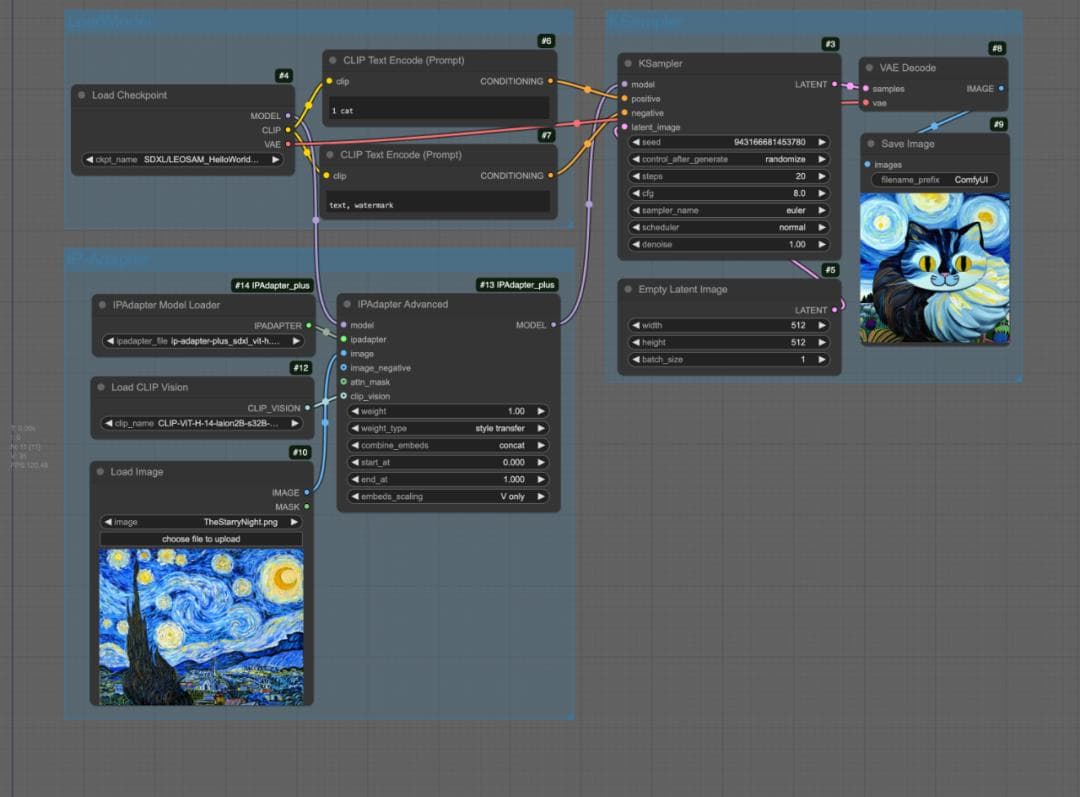
Task: Click the images input socket on Save Image
Action: 867,165
